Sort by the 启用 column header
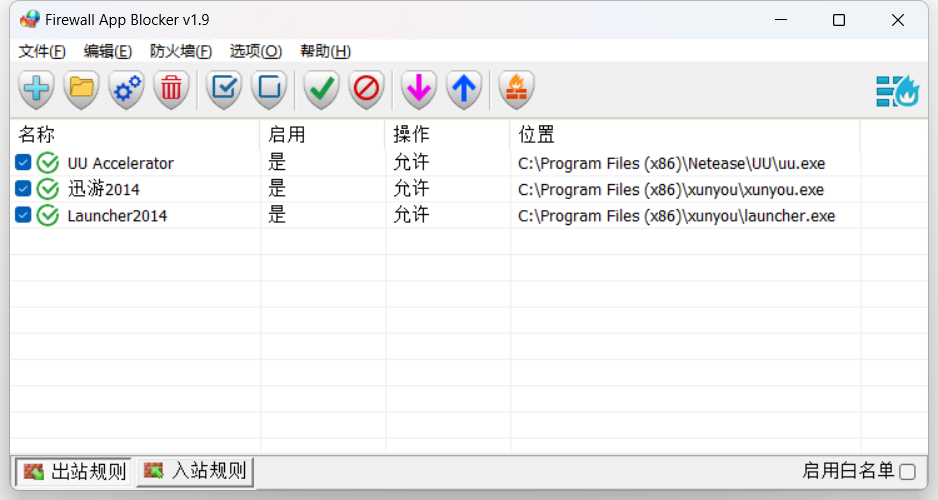This screenshot has height=500, width=938. pyautogui.click(x=322, y=135)
